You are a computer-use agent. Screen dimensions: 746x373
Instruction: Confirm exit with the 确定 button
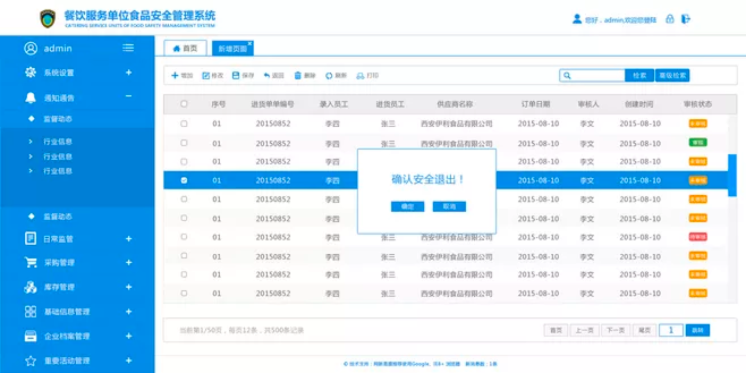(x=407, y=206)
